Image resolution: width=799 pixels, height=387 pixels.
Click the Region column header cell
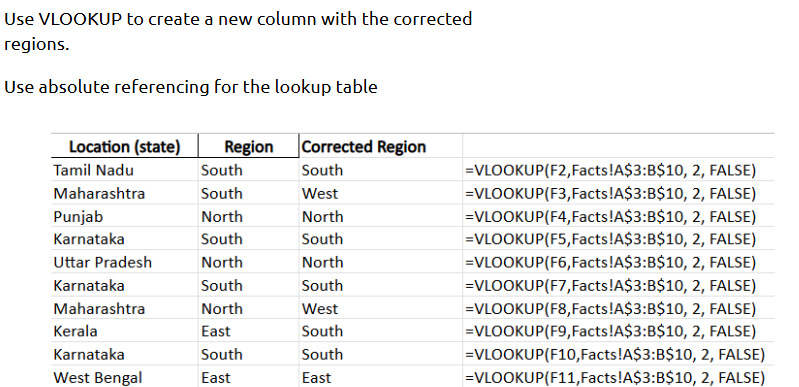pyautogui.click(x=249, y=146)
